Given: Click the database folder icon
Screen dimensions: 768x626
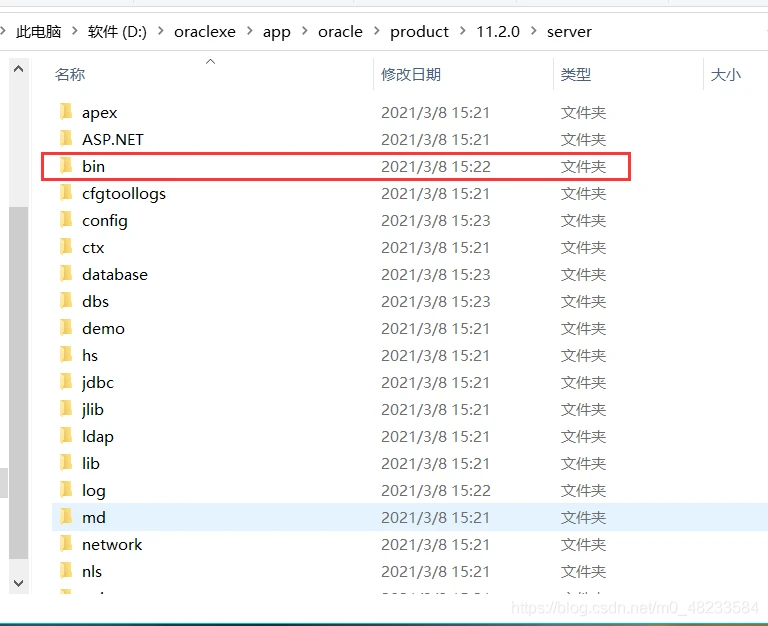Looking at the screenshot, I should 66,274.
